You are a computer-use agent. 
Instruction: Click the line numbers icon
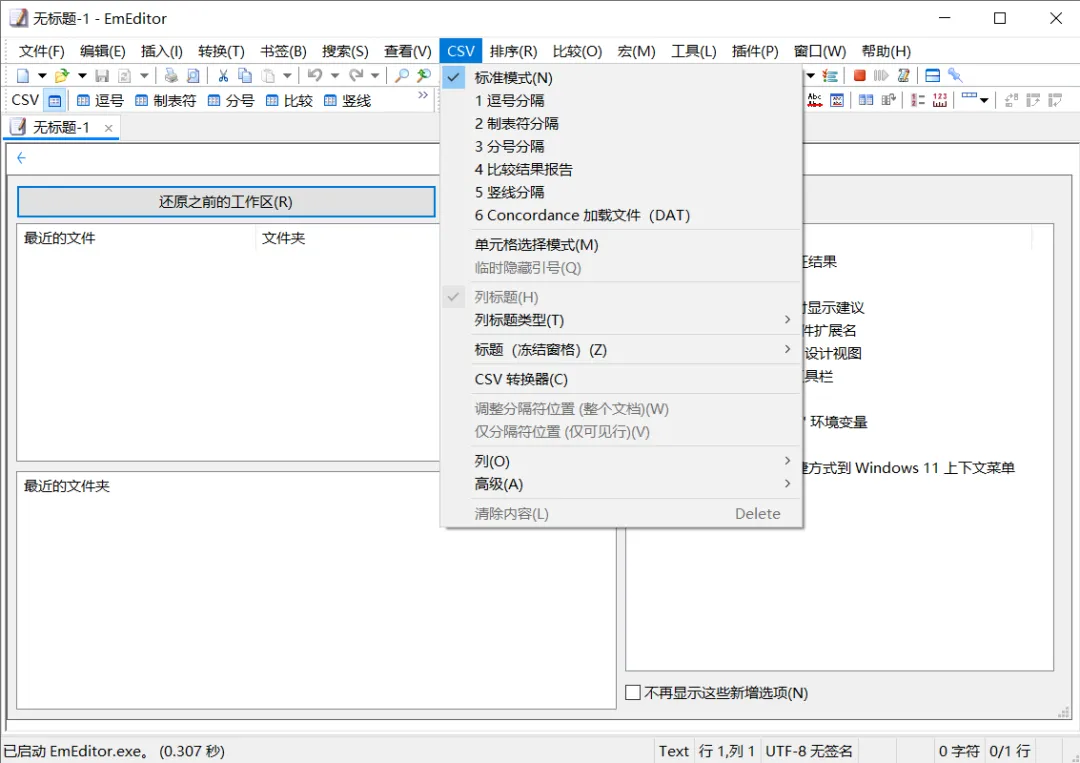tap(917, 101)
